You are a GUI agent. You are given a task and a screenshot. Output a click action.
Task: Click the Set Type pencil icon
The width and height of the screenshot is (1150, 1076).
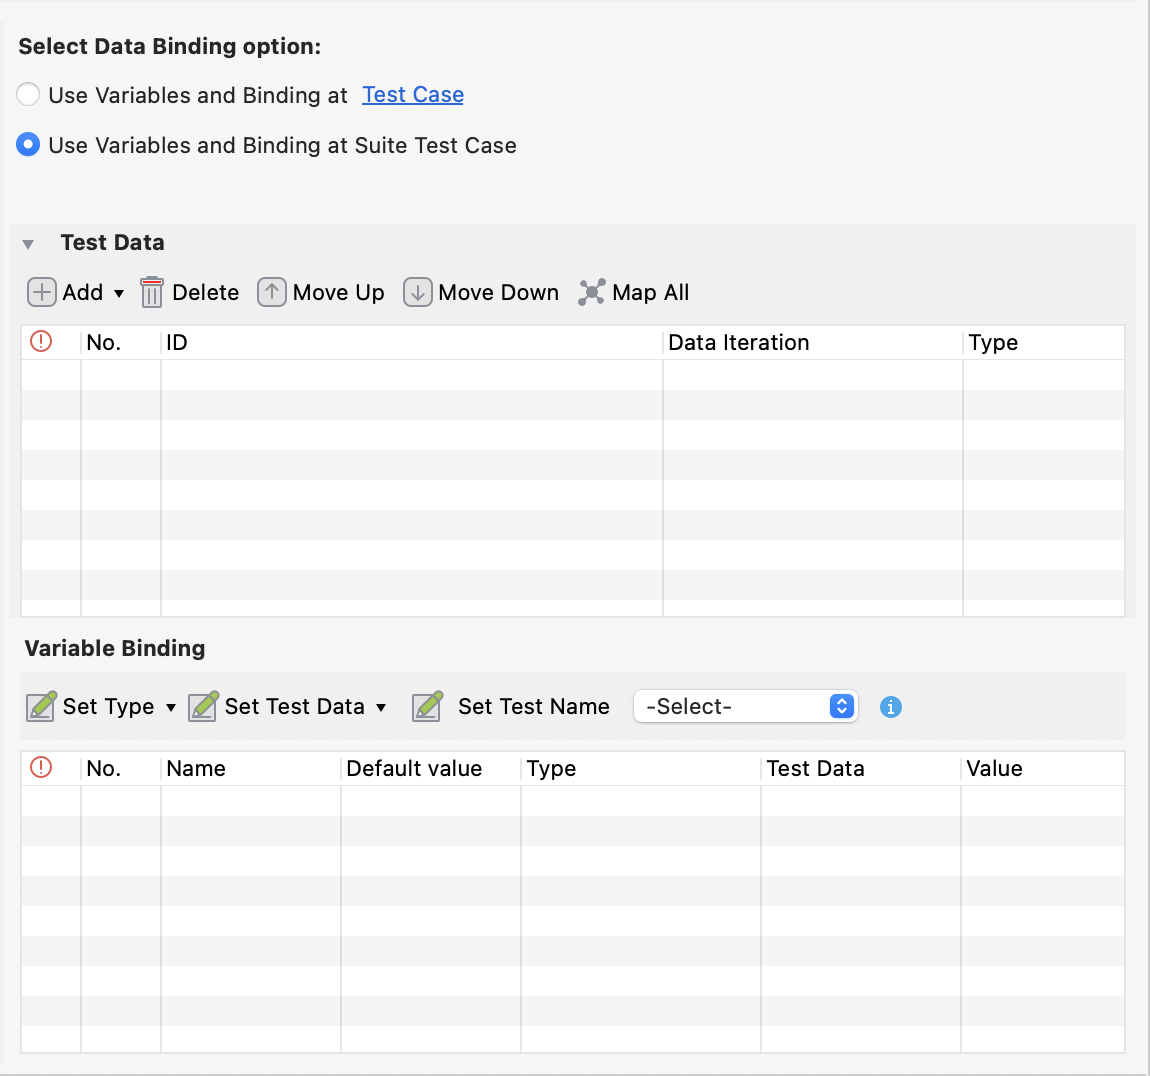tap(42, 706)
